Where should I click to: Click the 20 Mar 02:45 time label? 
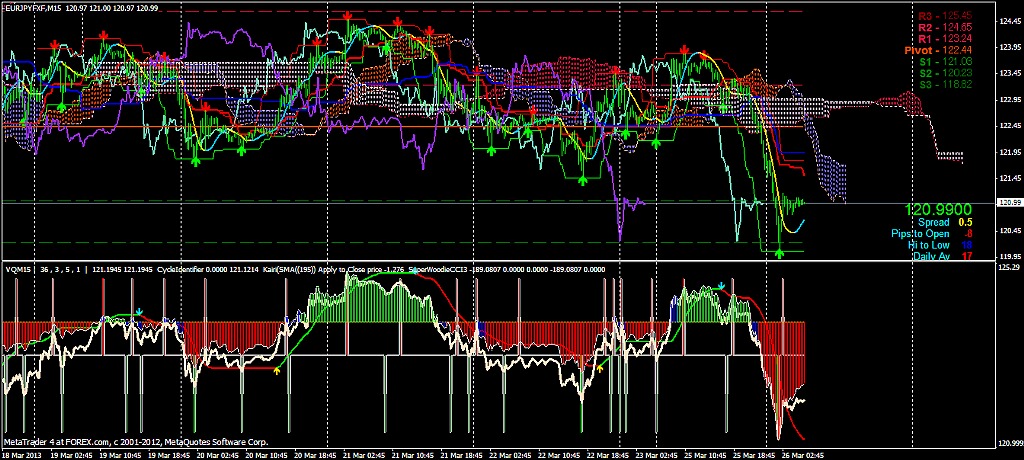[x=219, y=455]
